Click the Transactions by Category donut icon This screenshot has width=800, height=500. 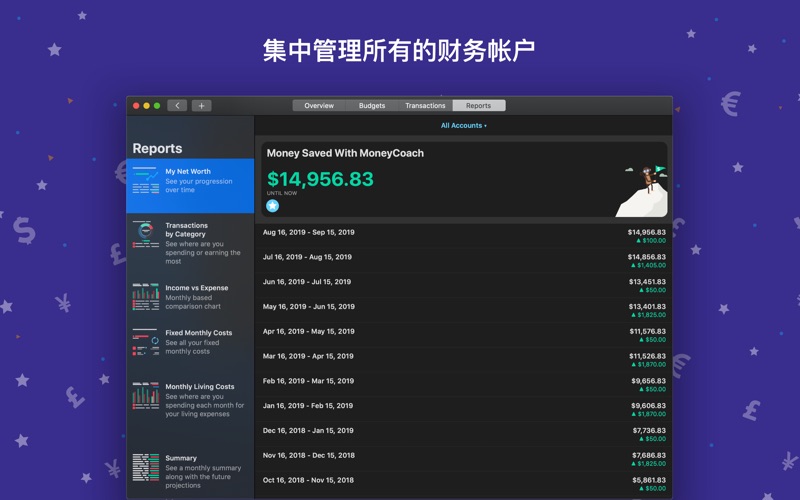[146, 234]
